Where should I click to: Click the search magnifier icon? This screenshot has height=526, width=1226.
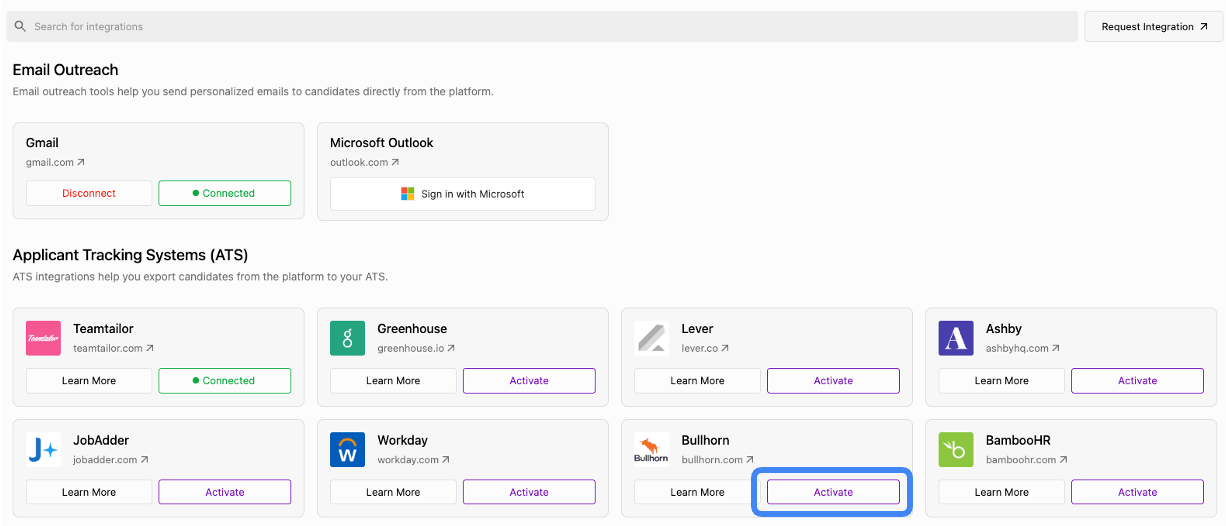(20, 26)
